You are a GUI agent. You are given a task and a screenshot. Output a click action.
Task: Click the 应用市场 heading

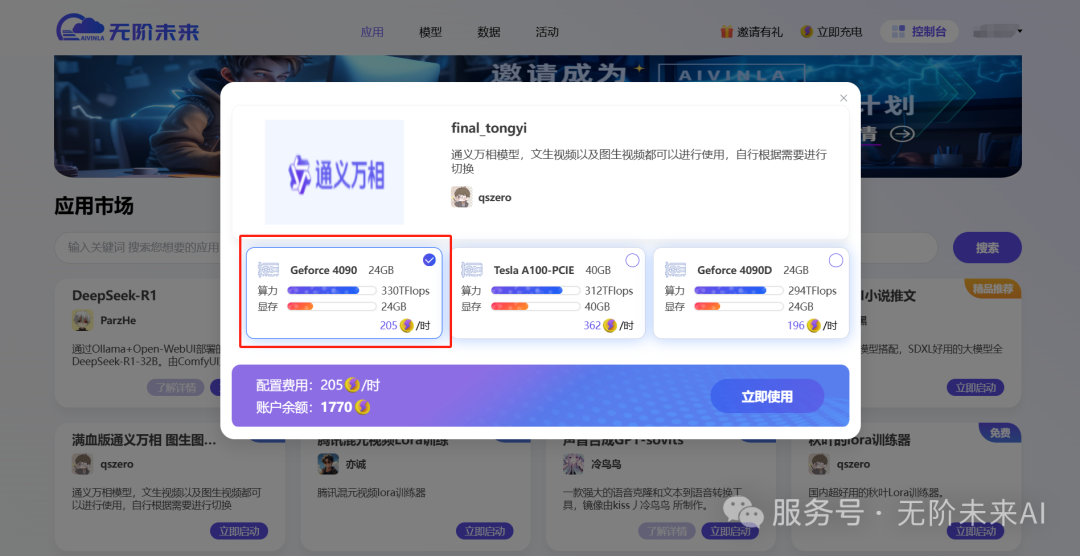(x=94, y=206)
